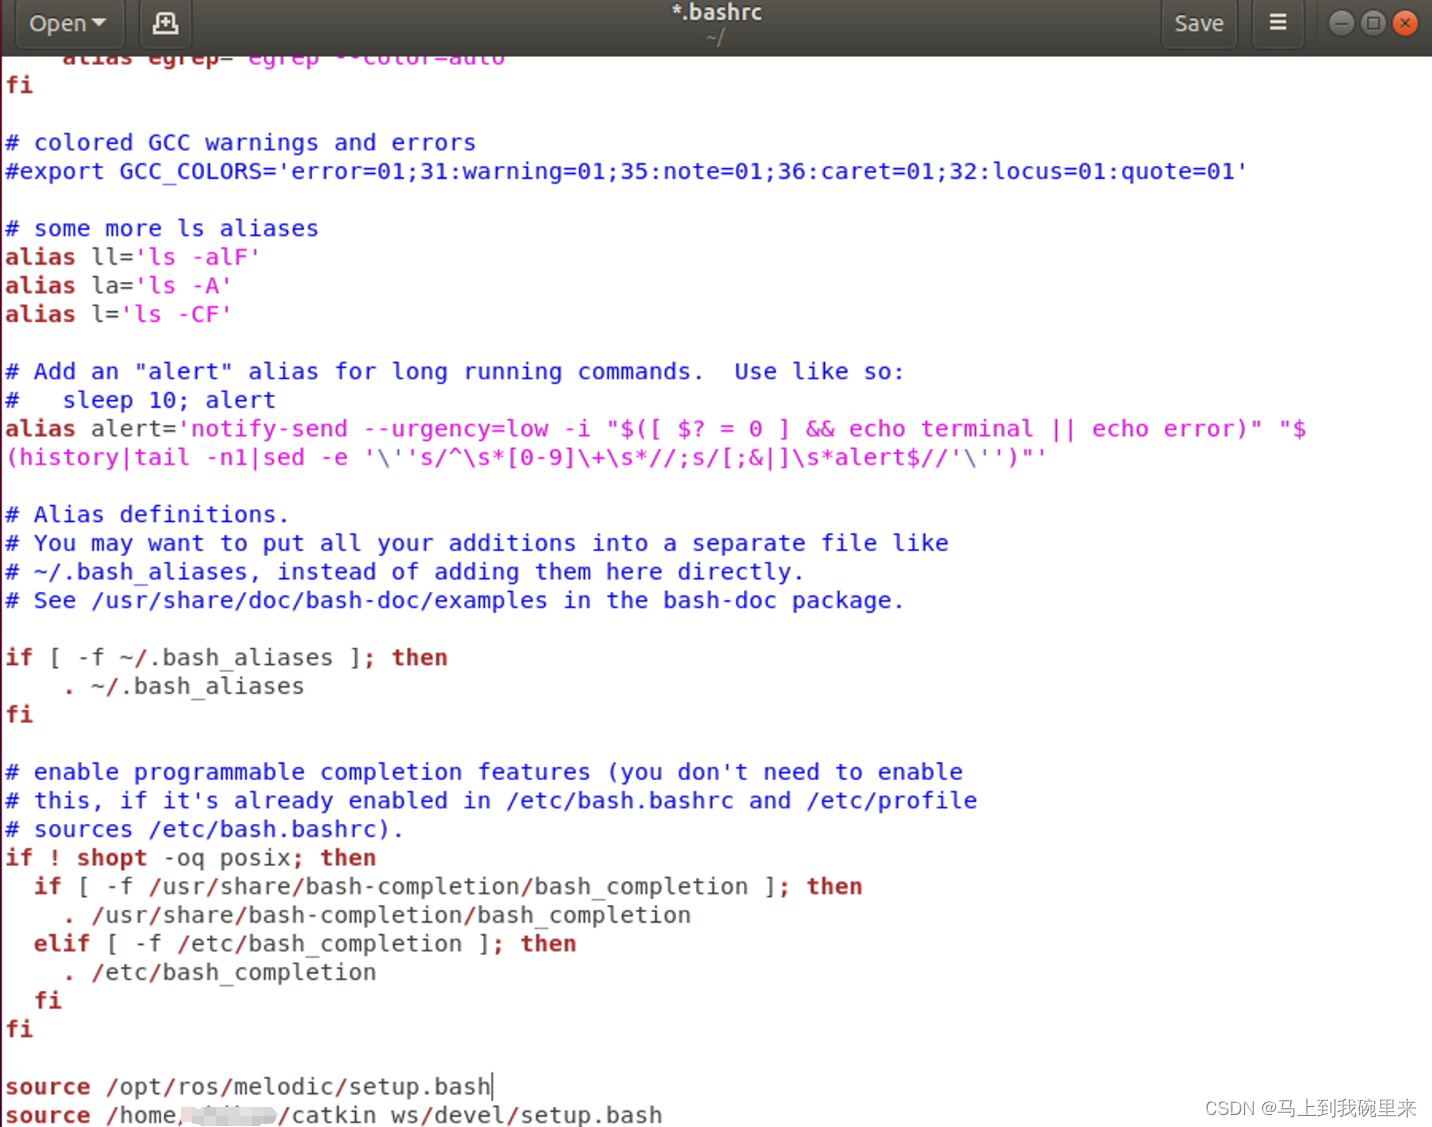Screen dimensions: 1432x1127
Task: Click the '# Alias definitions.' comment
Action: coord(147,515)
